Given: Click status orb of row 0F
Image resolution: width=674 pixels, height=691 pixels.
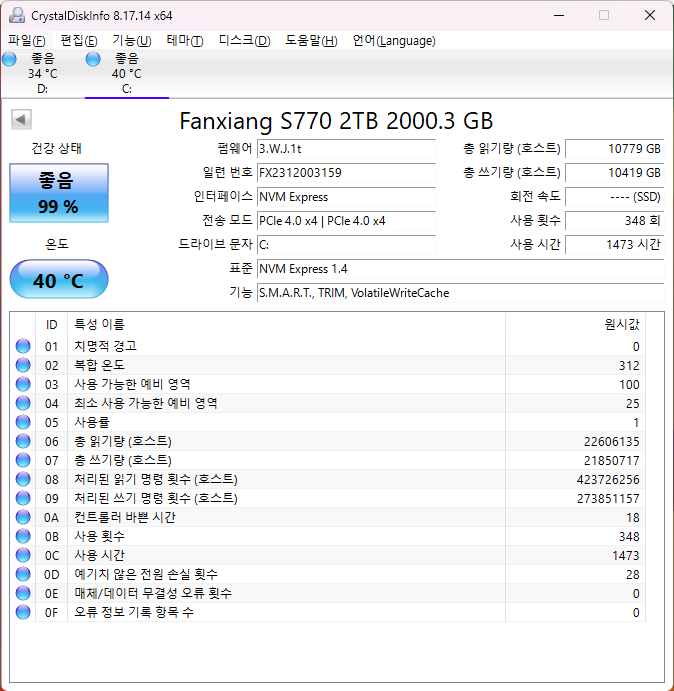Looking at the screenshot, I should click(23, 612).
